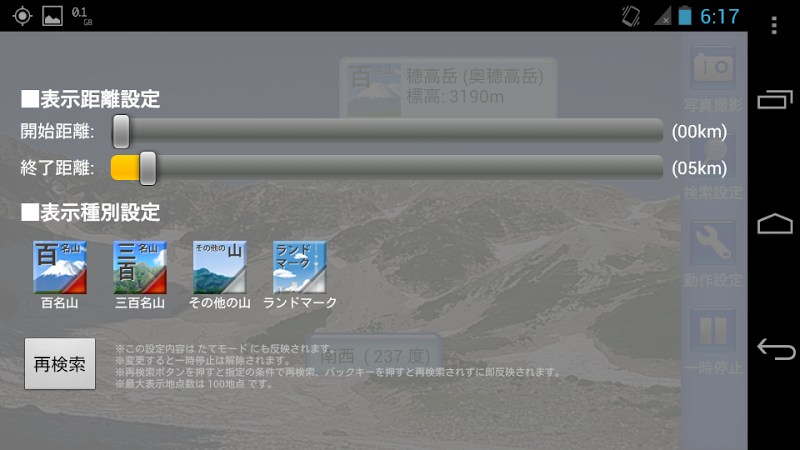
Task: Click the 終了距離 label
Action: [x=57, y=168]
